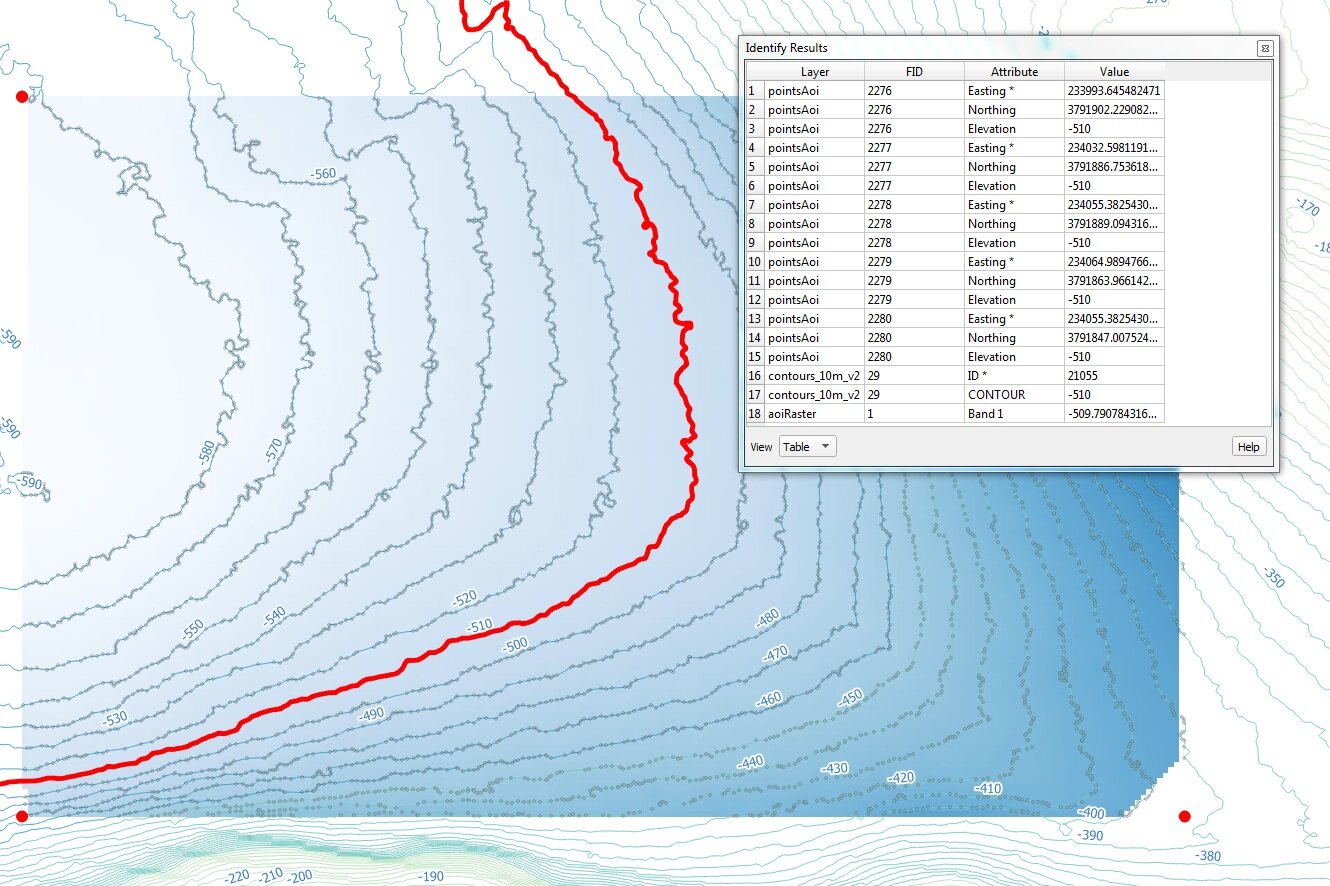The width and height of the screenshot is (1330, 886).
Task: Click the -480 contour label on map
Action: (766, 620)
